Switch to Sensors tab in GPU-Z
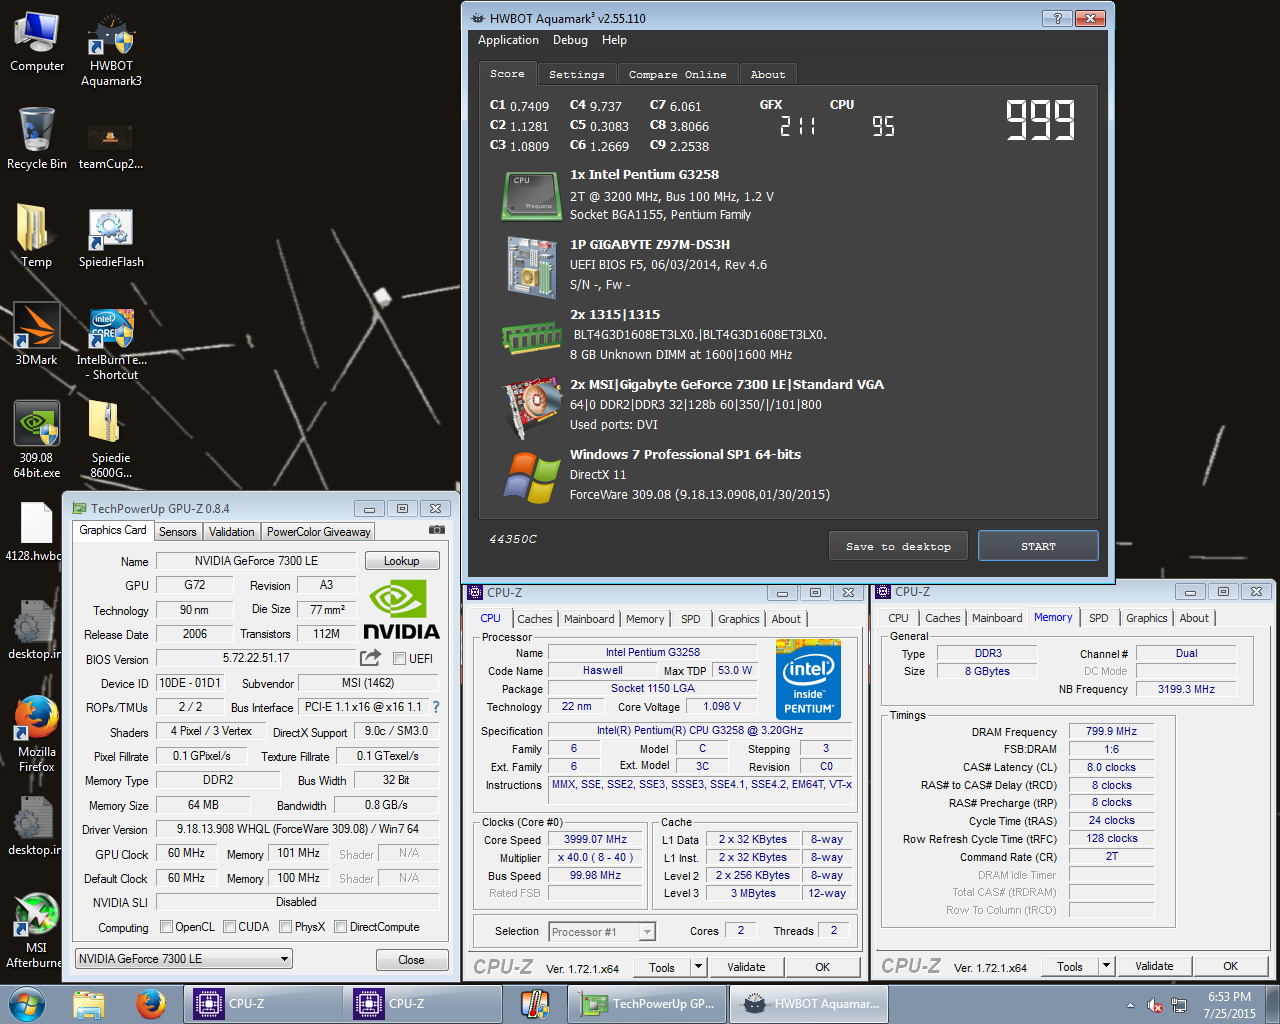This screenshot has width=1280, height=1024. coord(177,532)
